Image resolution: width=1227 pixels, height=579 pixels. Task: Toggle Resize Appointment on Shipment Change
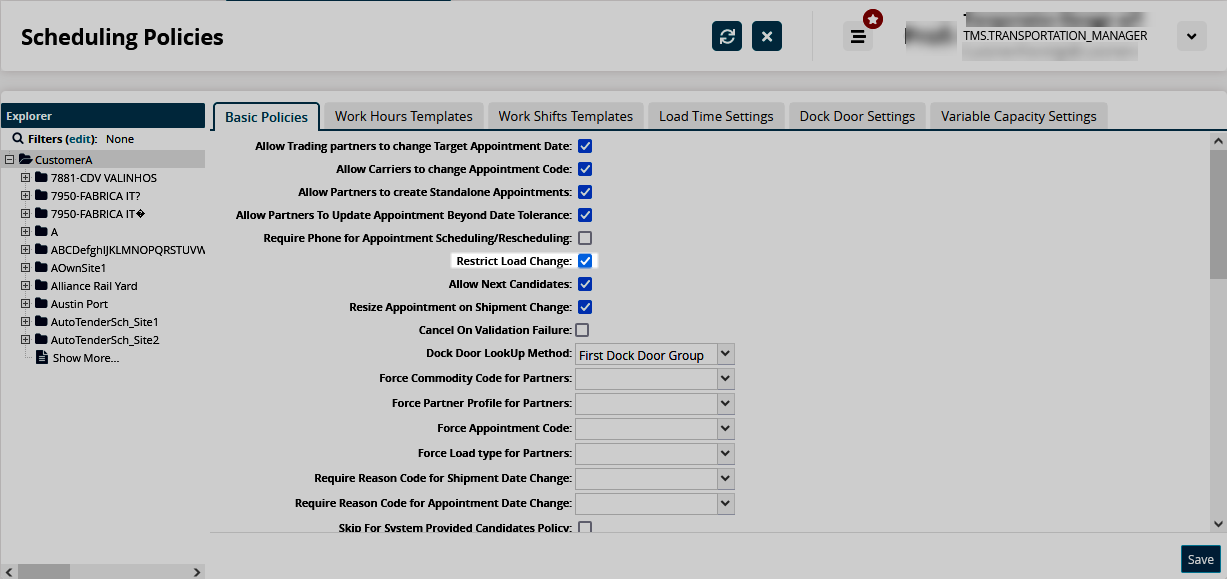(585, 307)
